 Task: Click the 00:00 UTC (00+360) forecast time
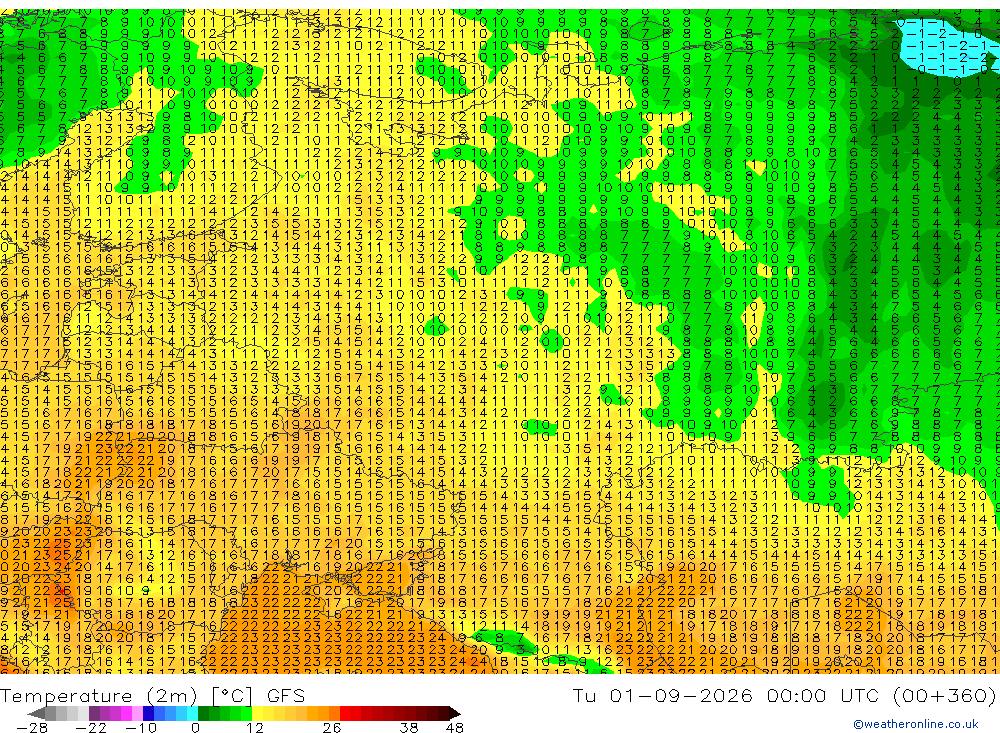(881, 695)
